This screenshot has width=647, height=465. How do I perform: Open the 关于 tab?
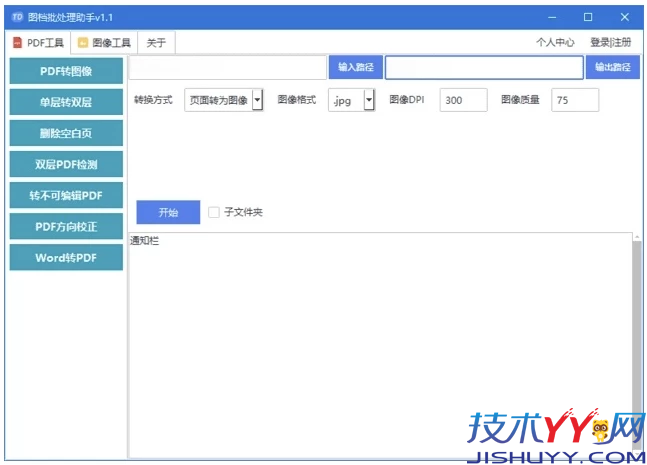pyautogui.click(x=156, y=42)
